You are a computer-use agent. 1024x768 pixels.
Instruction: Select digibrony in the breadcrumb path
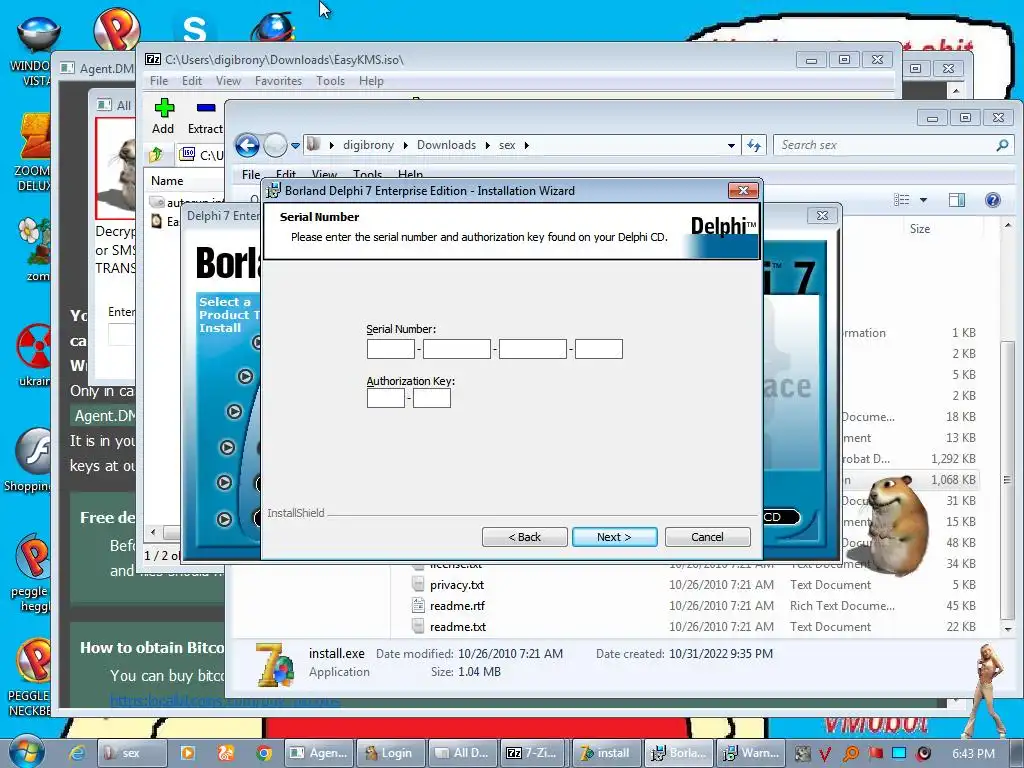pos(368,145)
